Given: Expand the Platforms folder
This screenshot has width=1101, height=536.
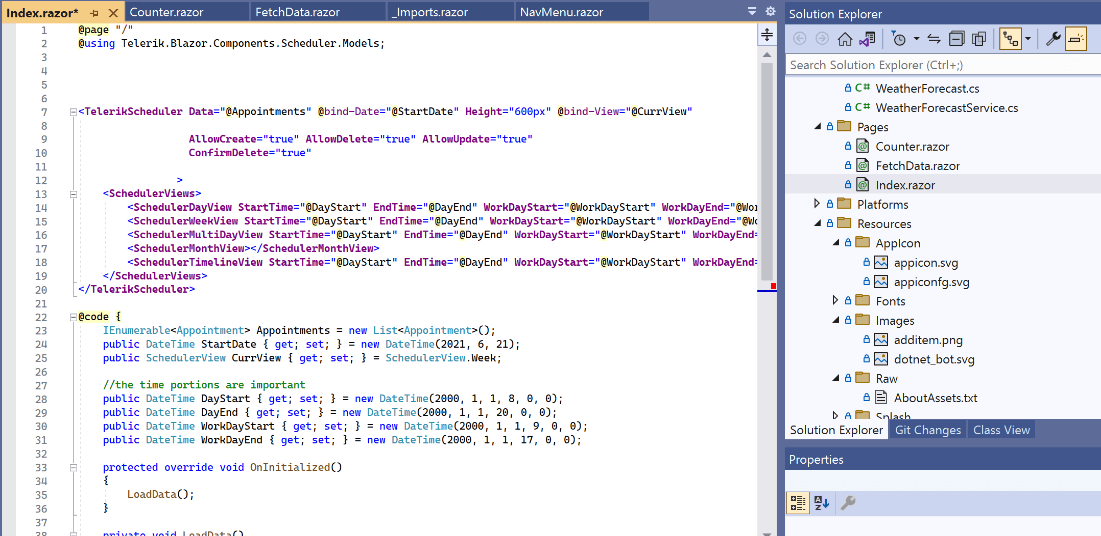Looking at the screenshot, I should (x=817, y=204).
